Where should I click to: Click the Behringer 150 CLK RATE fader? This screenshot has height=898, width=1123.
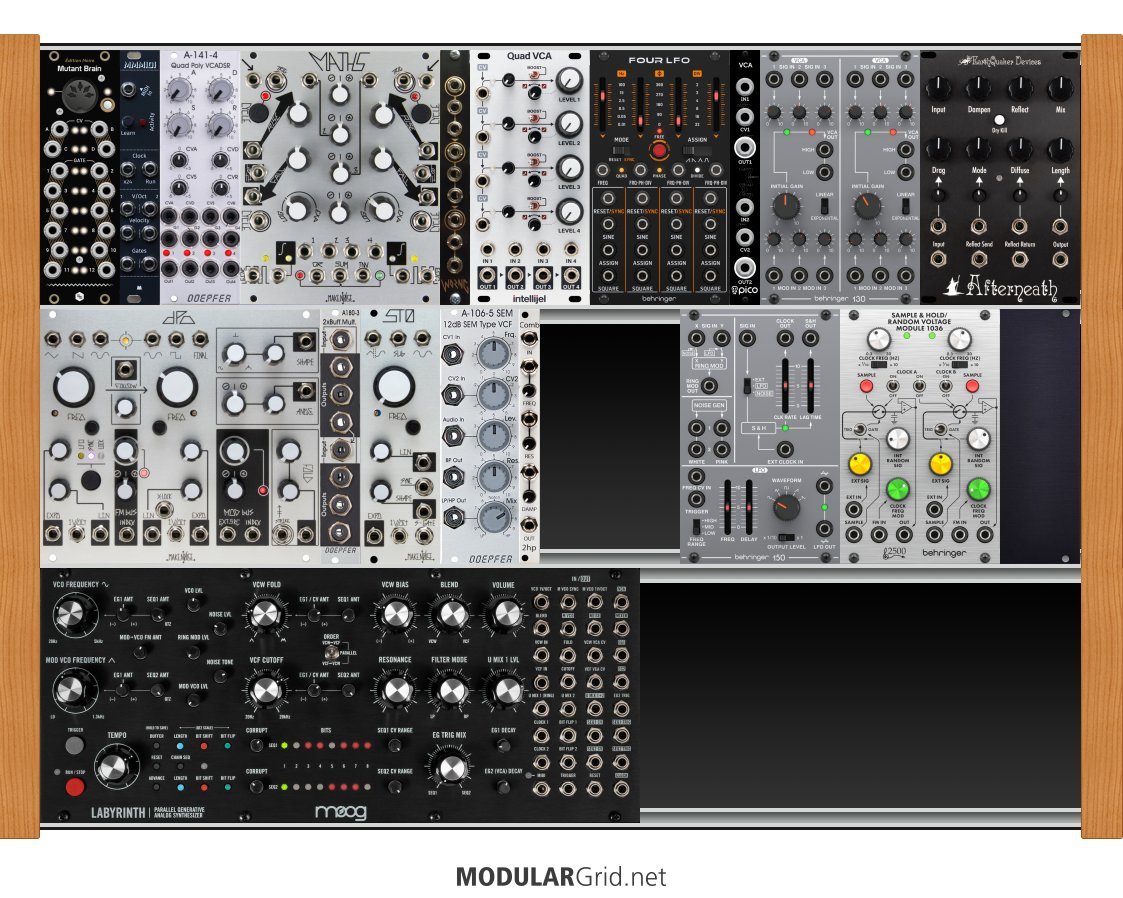pyautogui.click(x=786, y=387)
